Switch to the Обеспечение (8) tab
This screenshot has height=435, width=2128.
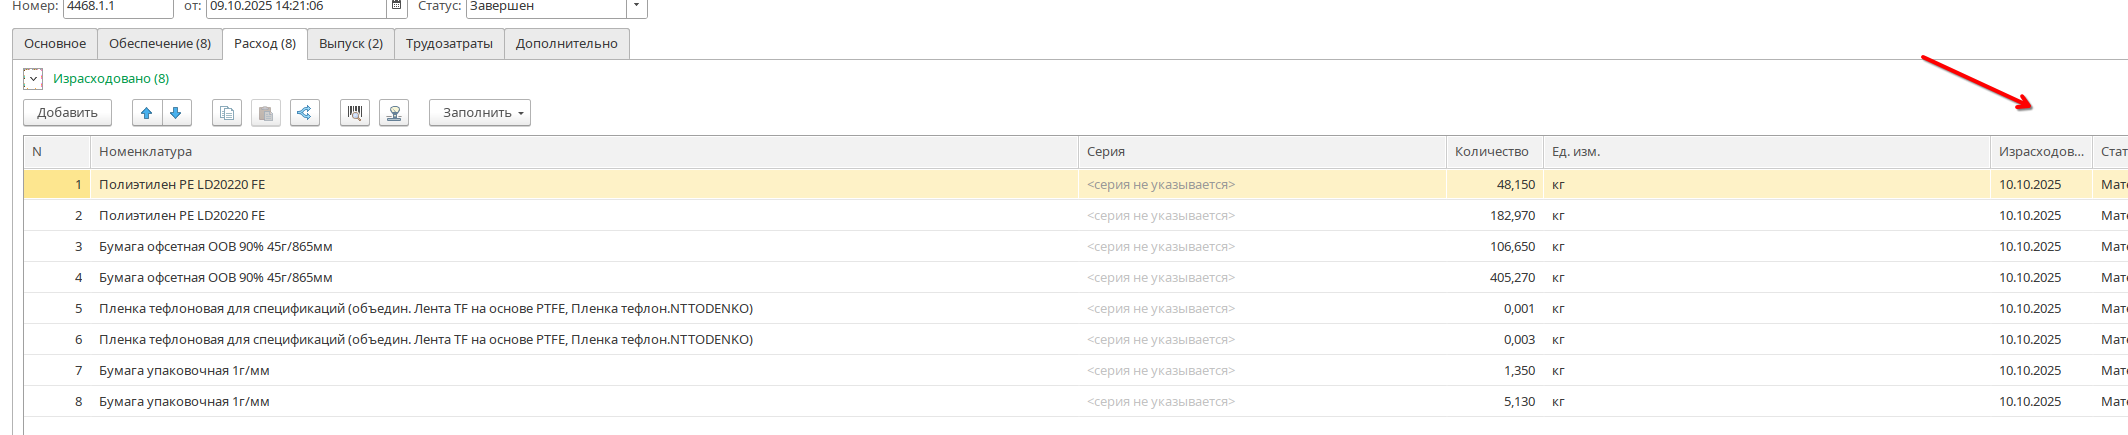[x=160, y=44]
